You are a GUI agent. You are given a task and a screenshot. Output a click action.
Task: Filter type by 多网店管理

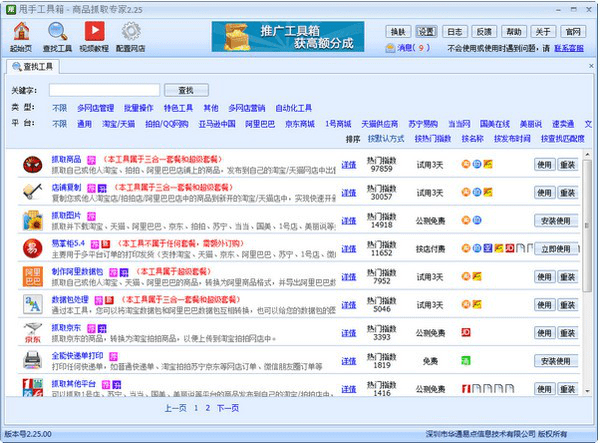pos(96,108)
